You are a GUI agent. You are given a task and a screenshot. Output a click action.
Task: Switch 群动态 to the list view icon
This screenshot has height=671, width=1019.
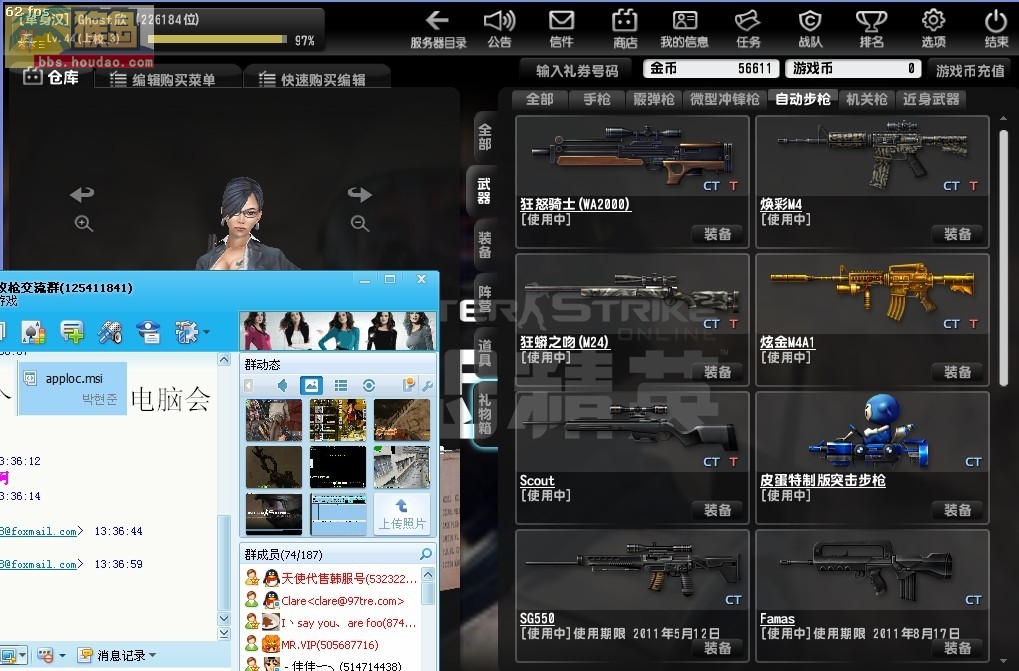341,386
